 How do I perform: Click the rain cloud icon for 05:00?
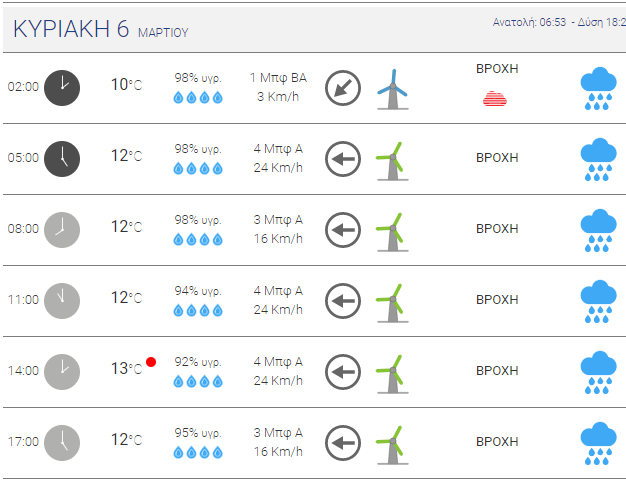pos(598,159)
